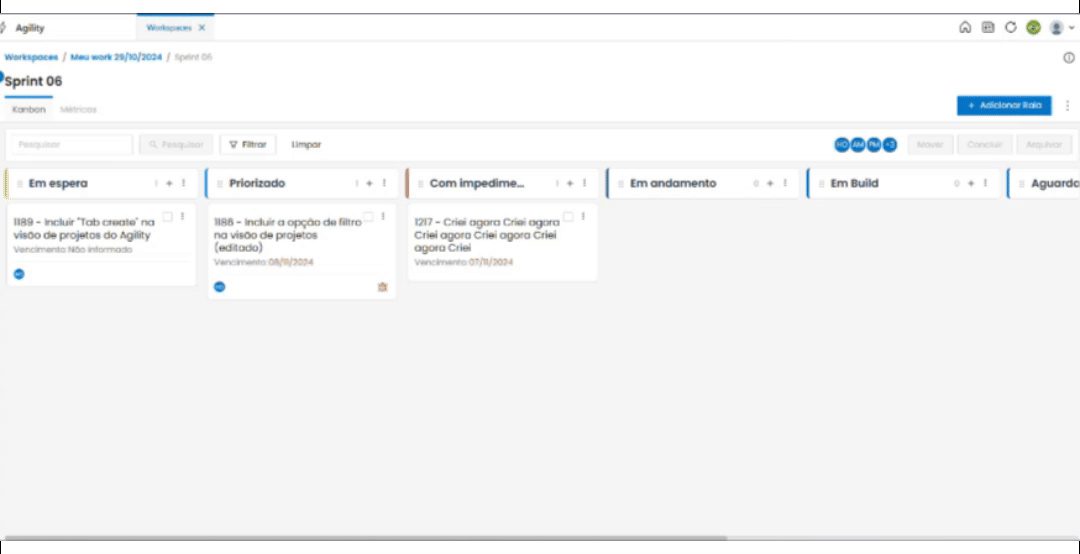1080x554 pixels.
Task: Open card 1189 Incluir Tab create title
Action: coord(85,229)
